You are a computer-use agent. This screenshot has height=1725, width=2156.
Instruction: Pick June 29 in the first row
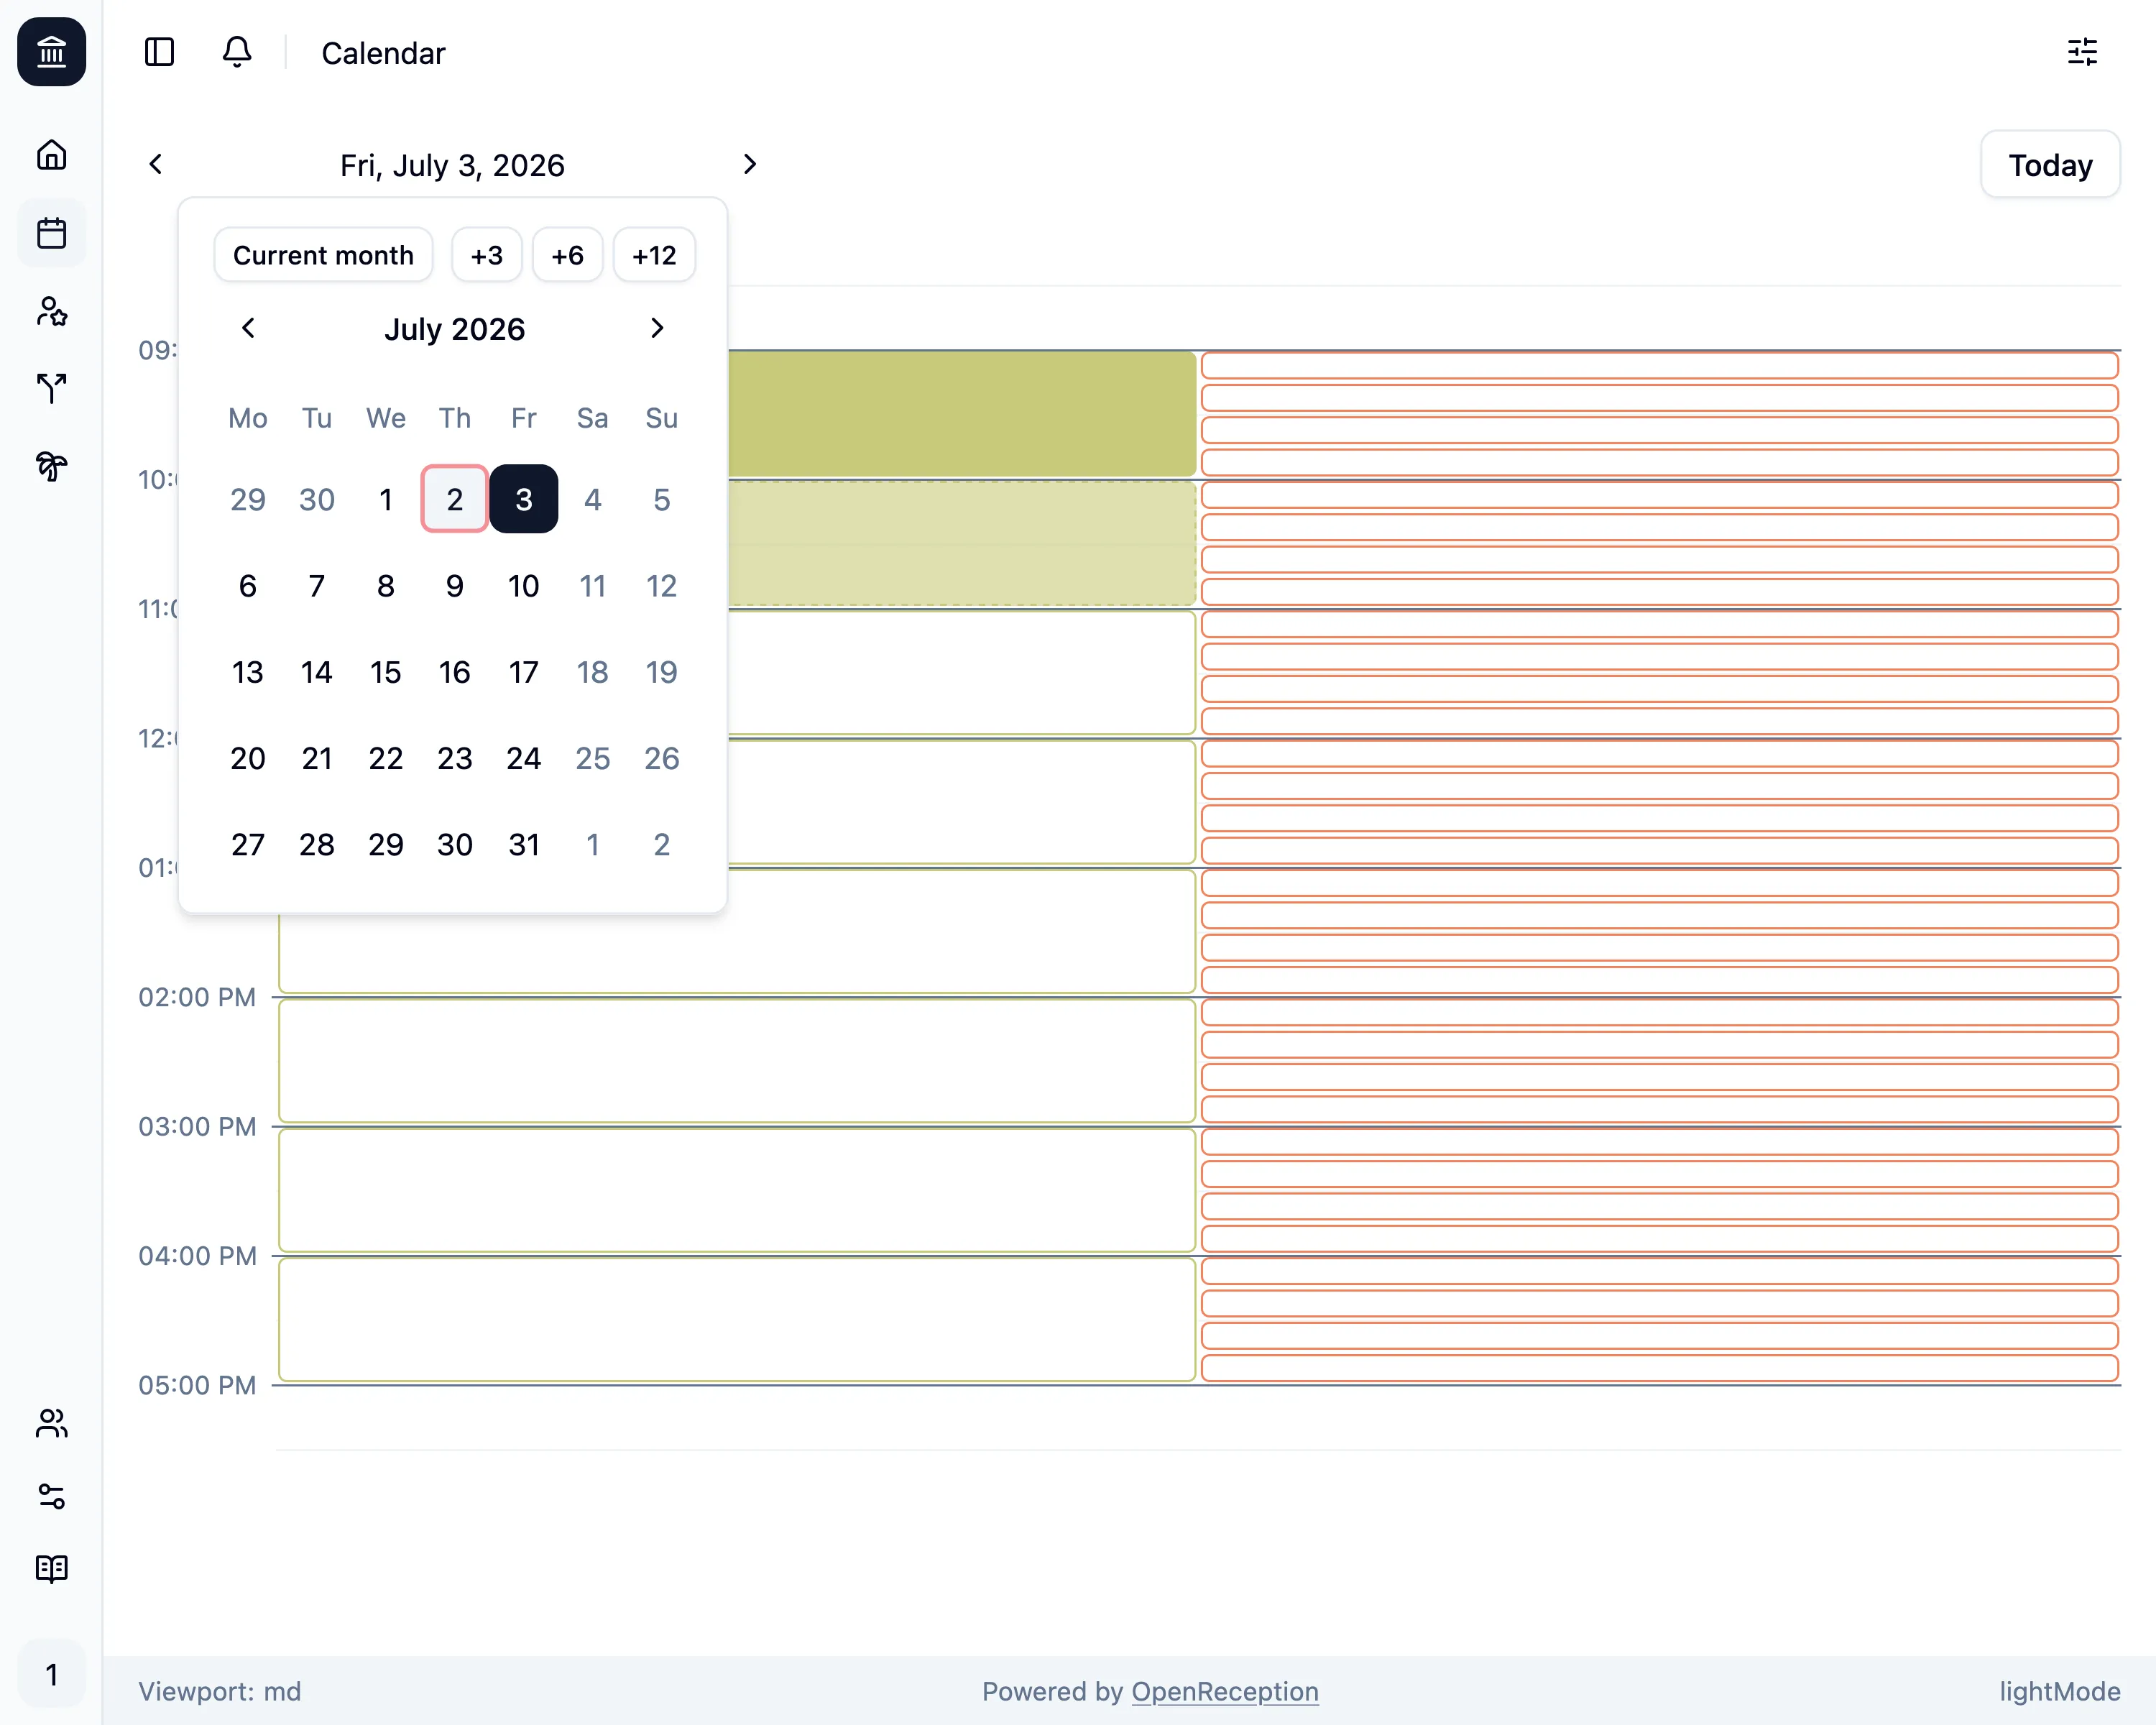click(248, 499)
